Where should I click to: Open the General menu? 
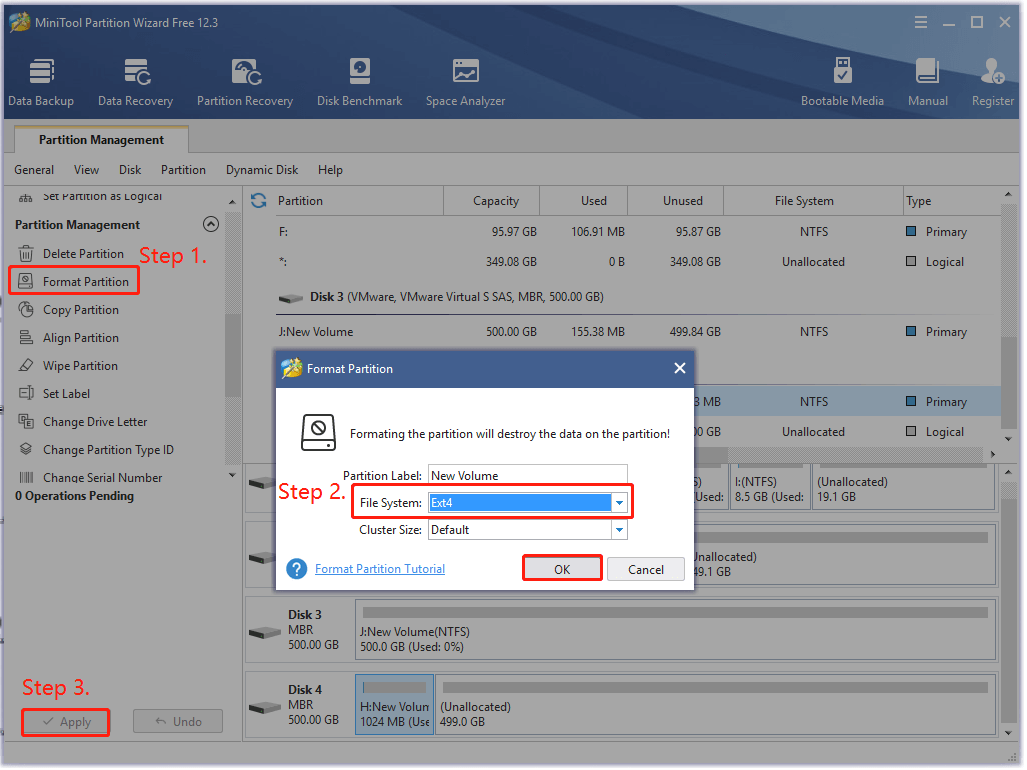[34, 170]
